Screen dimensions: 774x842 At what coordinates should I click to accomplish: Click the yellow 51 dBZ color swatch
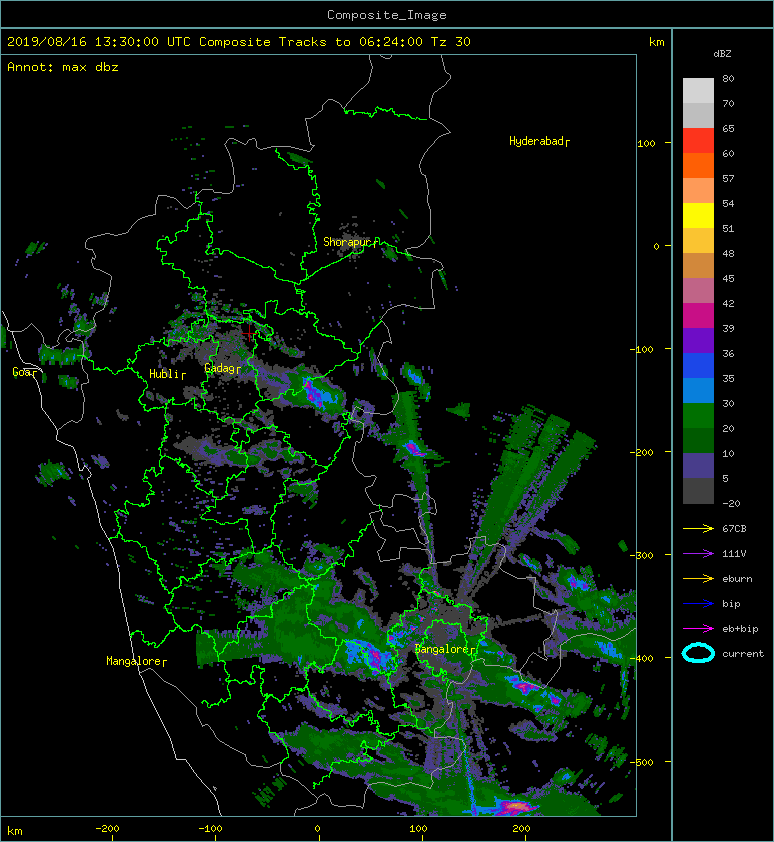pyautogui.click(x=698, y=216)
